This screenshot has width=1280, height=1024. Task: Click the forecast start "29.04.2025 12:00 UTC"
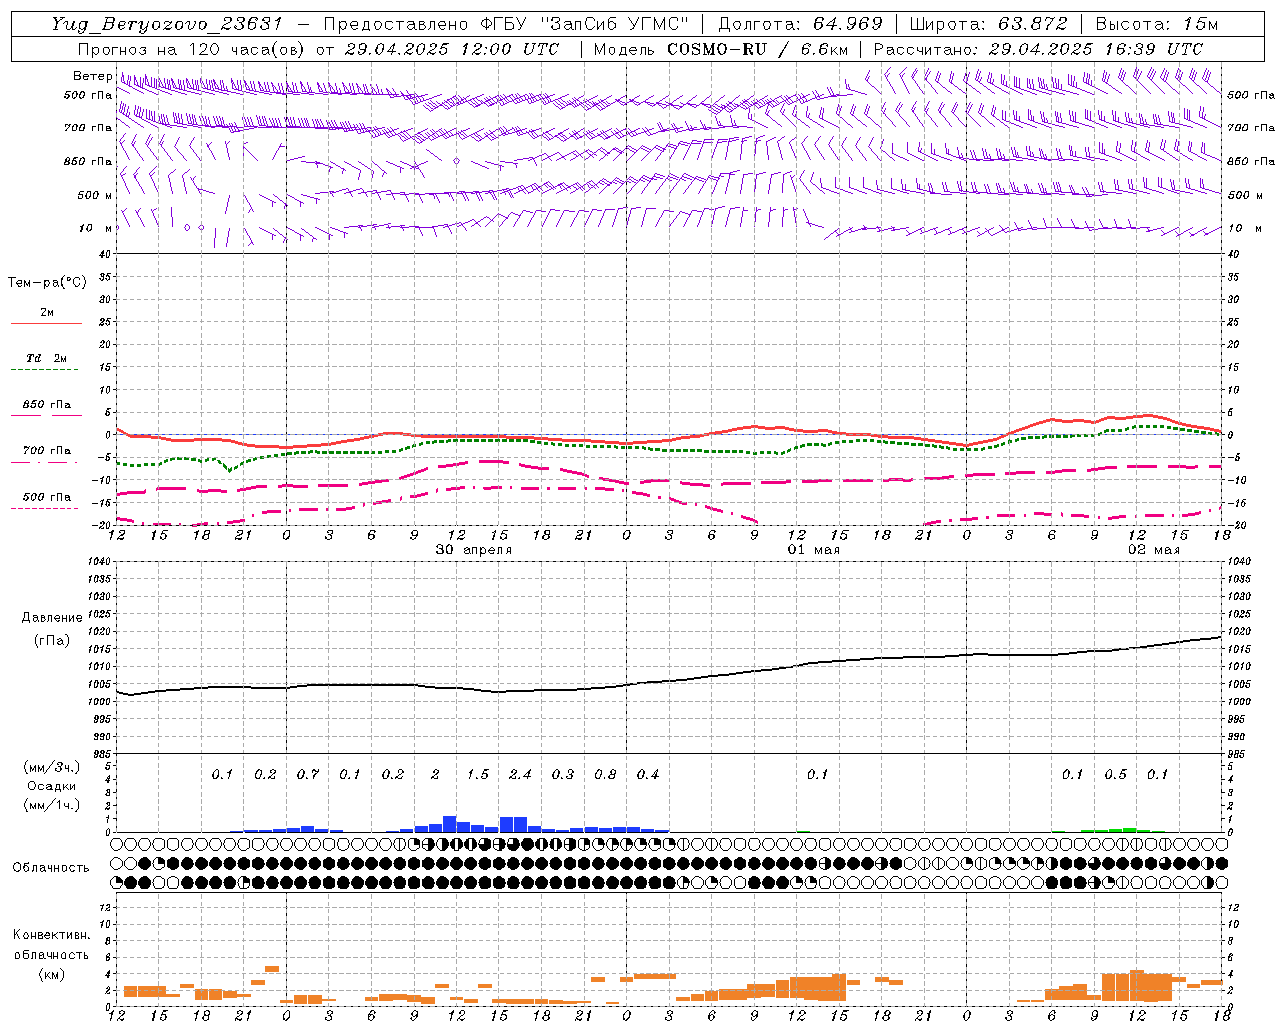452,49
